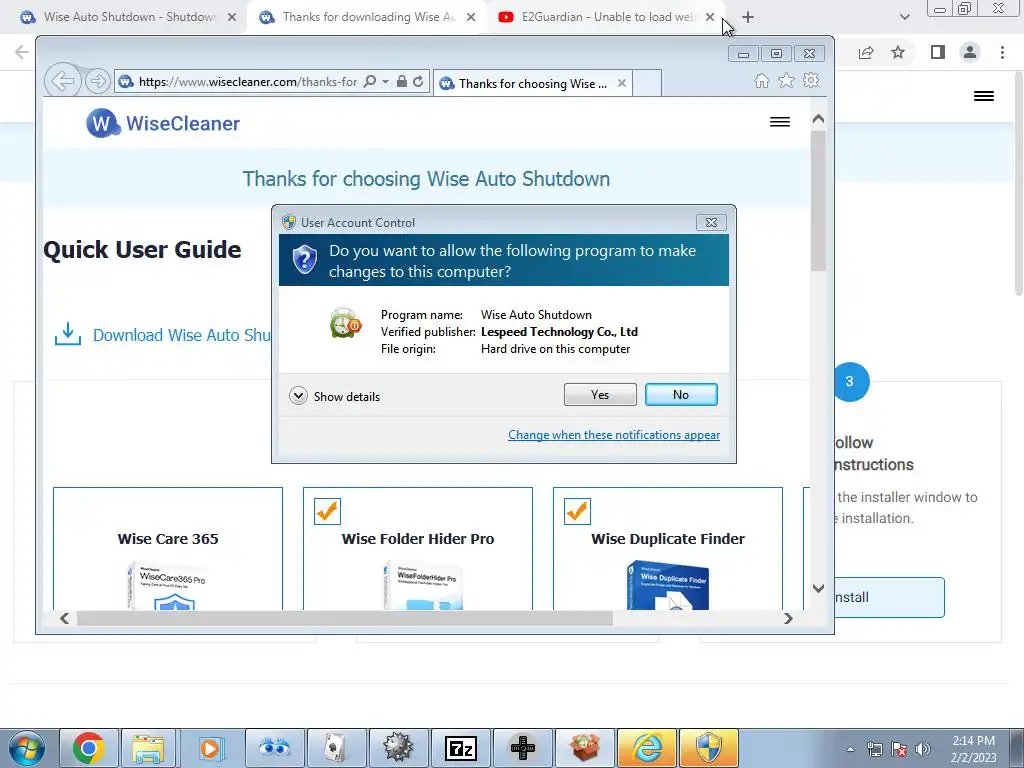Open Chrome three-dot menu
This screenshot has height=768, width=1024.
coord(1002,52)
